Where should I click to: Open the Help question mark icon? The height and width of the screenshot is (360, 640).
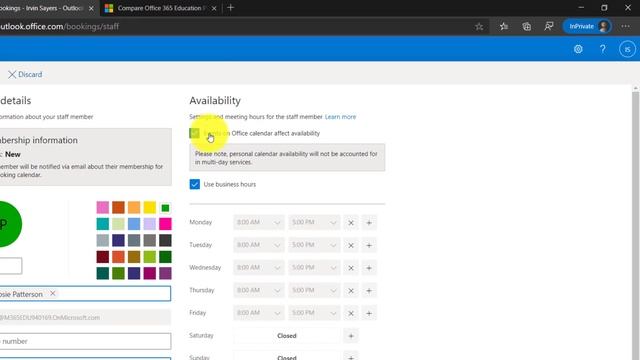point(602,49)
